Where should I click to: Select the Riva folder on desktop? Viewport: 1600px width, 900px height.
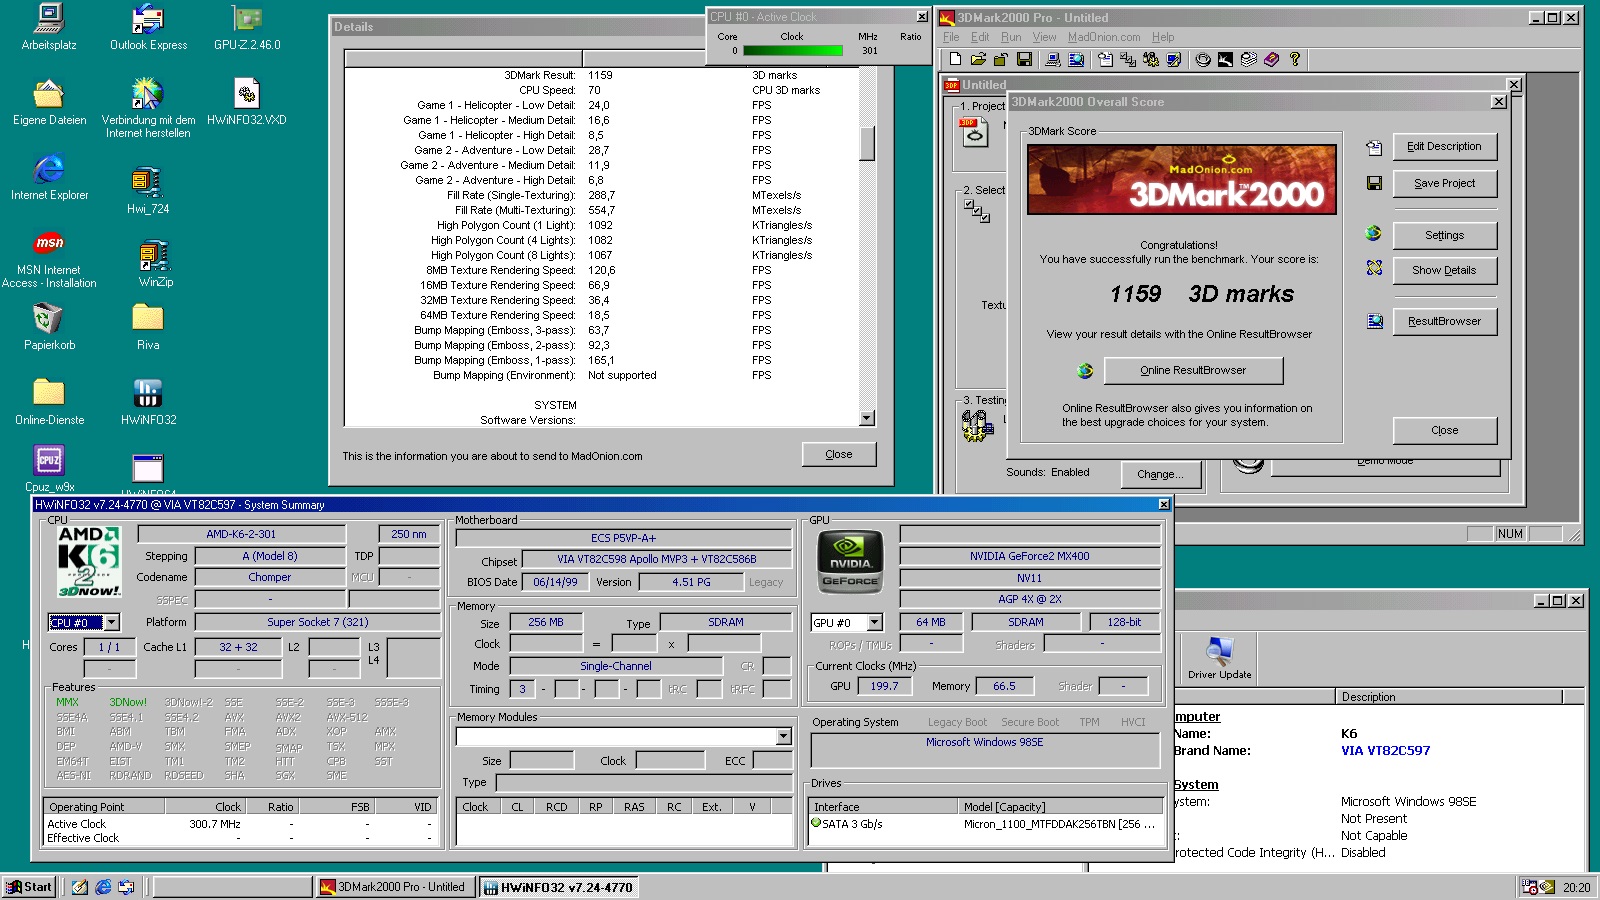point(148,327)
